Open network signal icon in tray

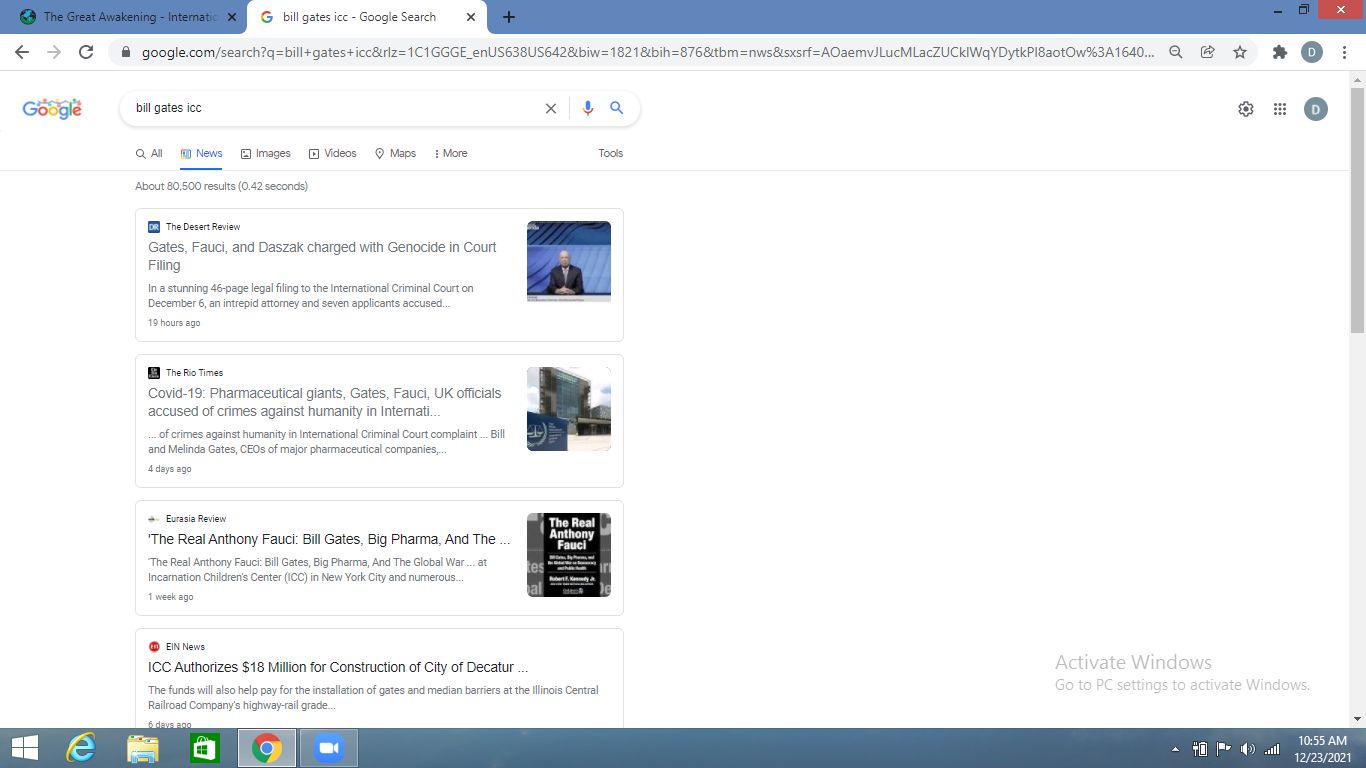pyautogui.click(x=1272, y=748)
